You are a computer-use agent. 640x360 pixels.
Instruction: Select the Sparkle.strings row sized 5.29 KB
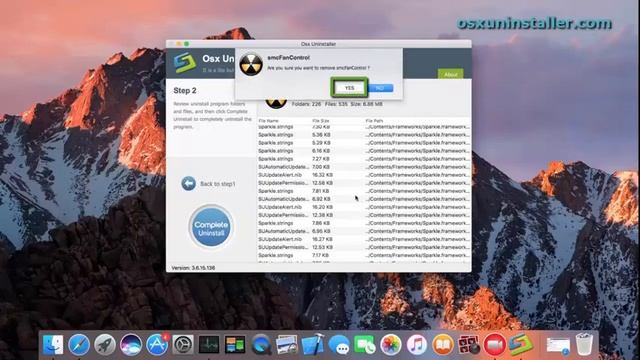point(364,143)
